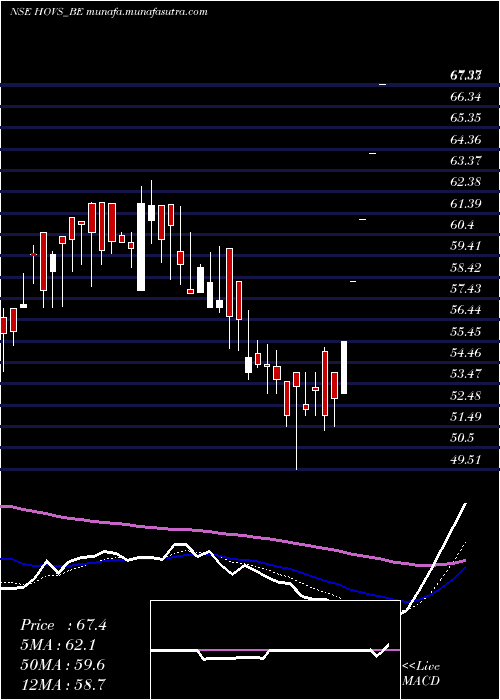
Task: Click the '12MA : 58.7' readout
Action: point(62,684)
